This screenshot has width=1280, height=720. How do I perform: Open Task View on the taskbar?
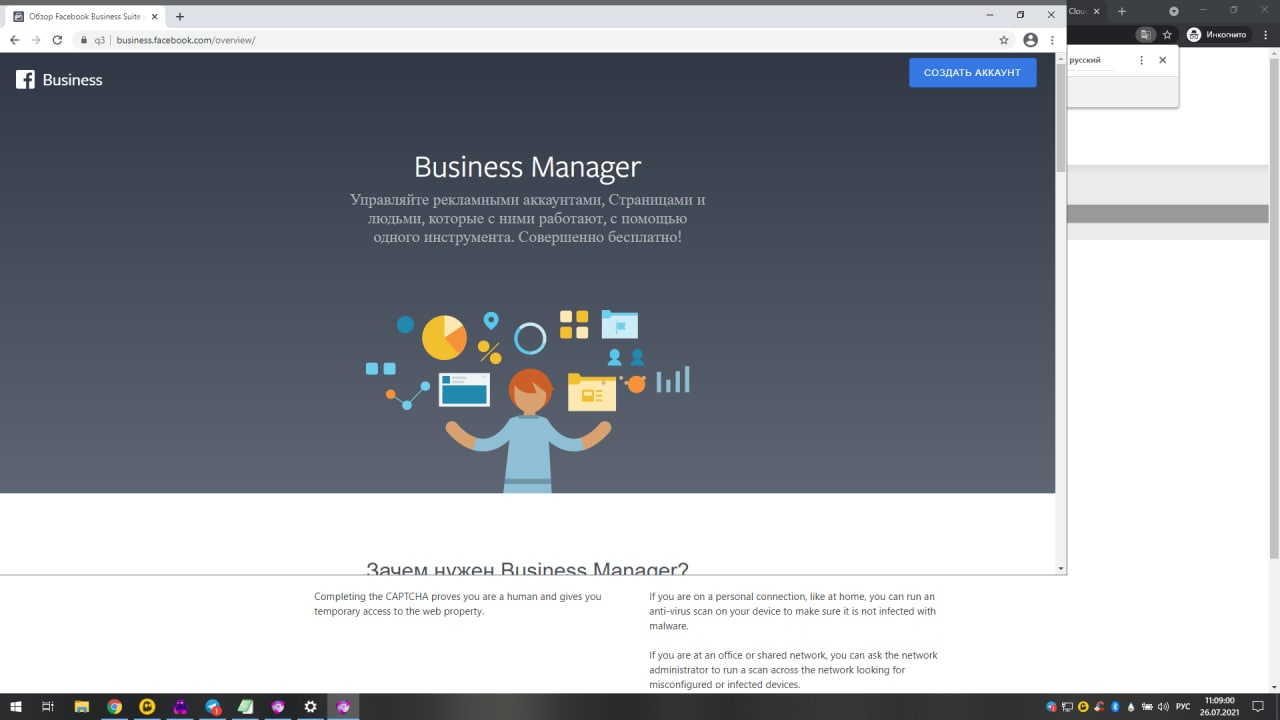click(48, 707)
